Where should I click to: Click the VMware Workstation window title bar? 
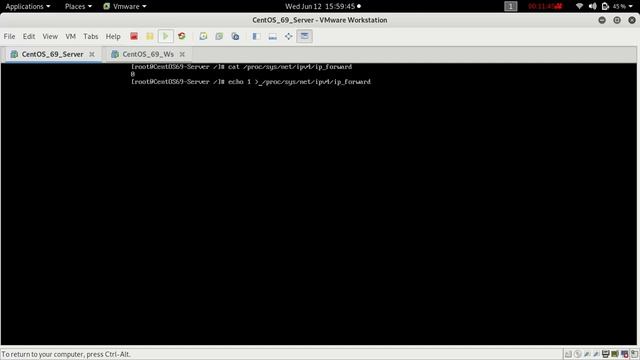click(320, 20)
